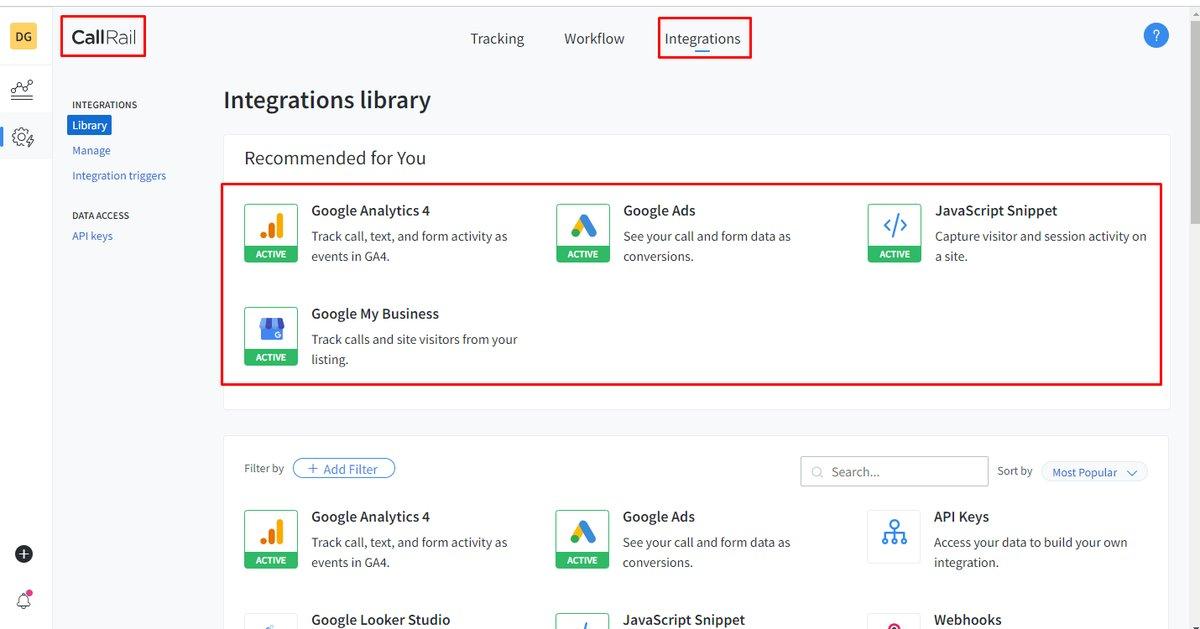Click the CallRail logo
The width and height of the screenshot is (1200, 629).
(103, 38)
